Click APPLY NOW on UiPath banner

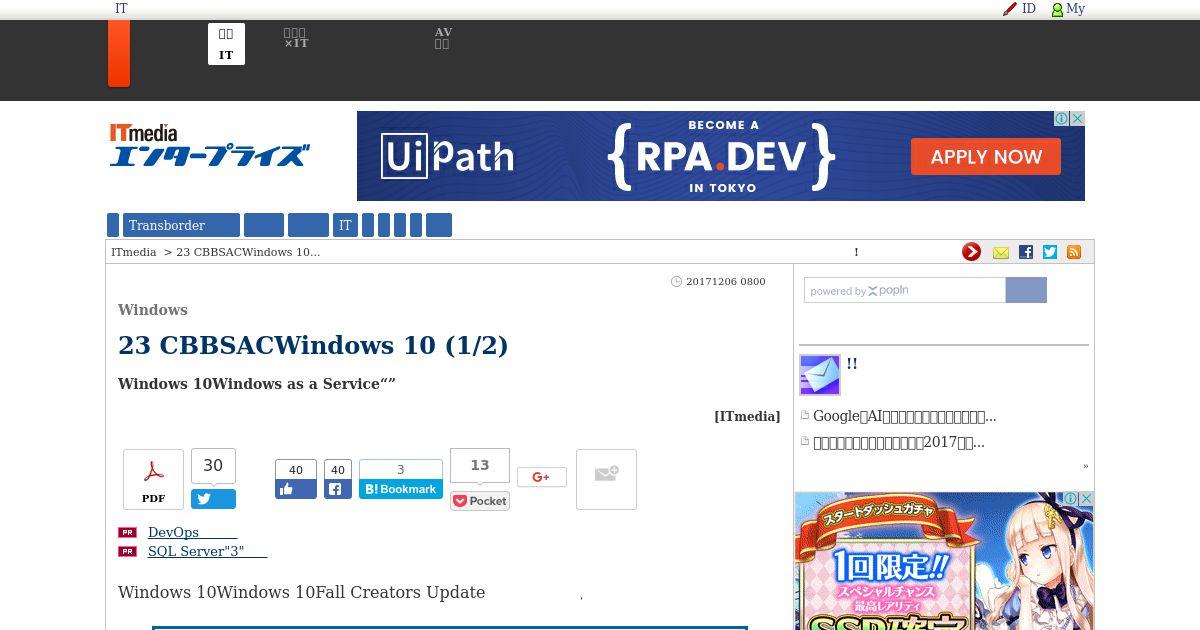tap(986, 157)
